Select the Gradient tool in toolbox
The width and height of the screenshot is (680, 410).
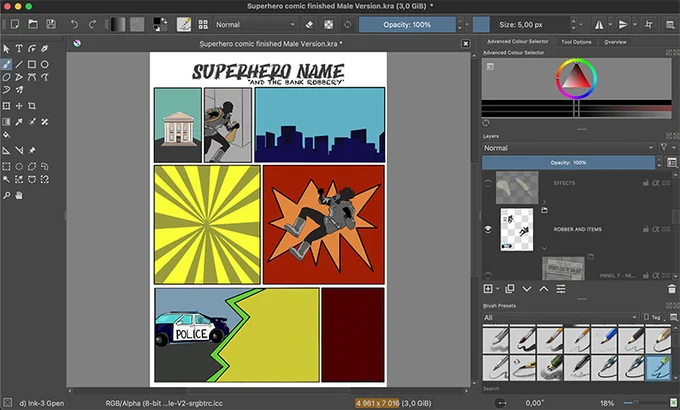coord(7,122)
